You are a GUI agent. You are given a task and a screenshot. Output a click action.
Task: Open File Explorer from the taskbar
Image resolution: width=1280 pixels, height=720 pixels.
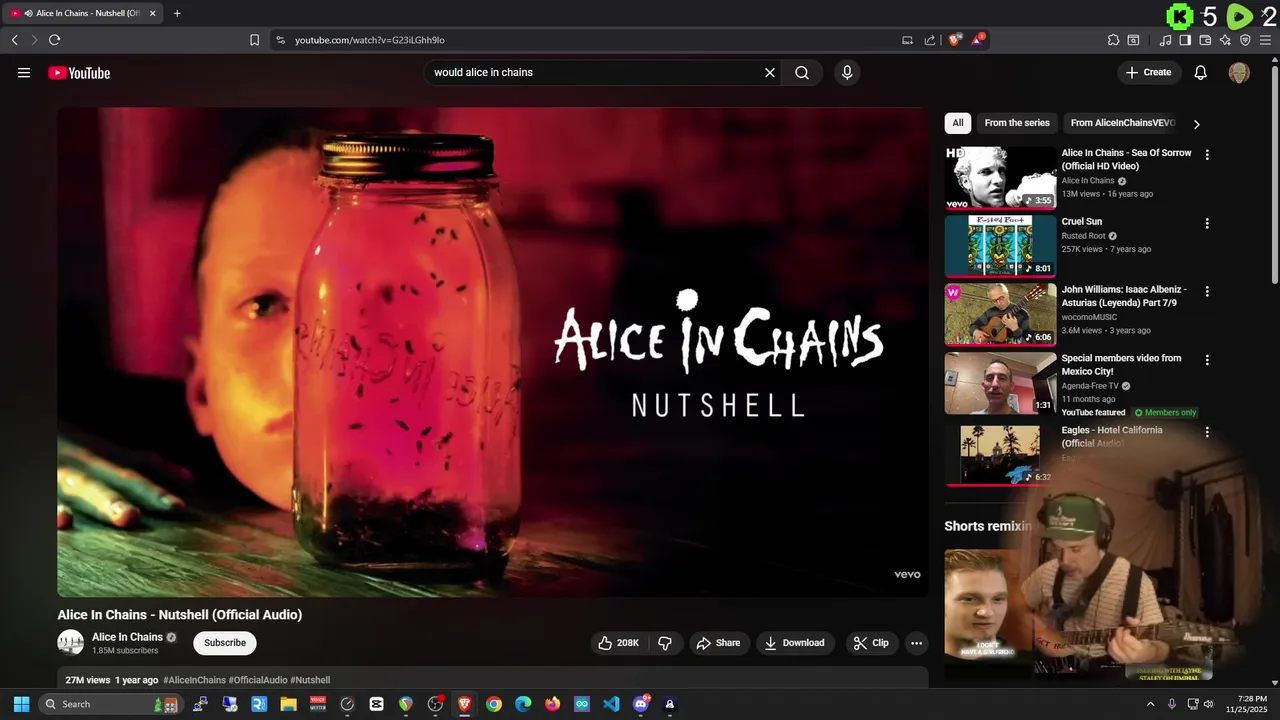(x=288, y=704)
